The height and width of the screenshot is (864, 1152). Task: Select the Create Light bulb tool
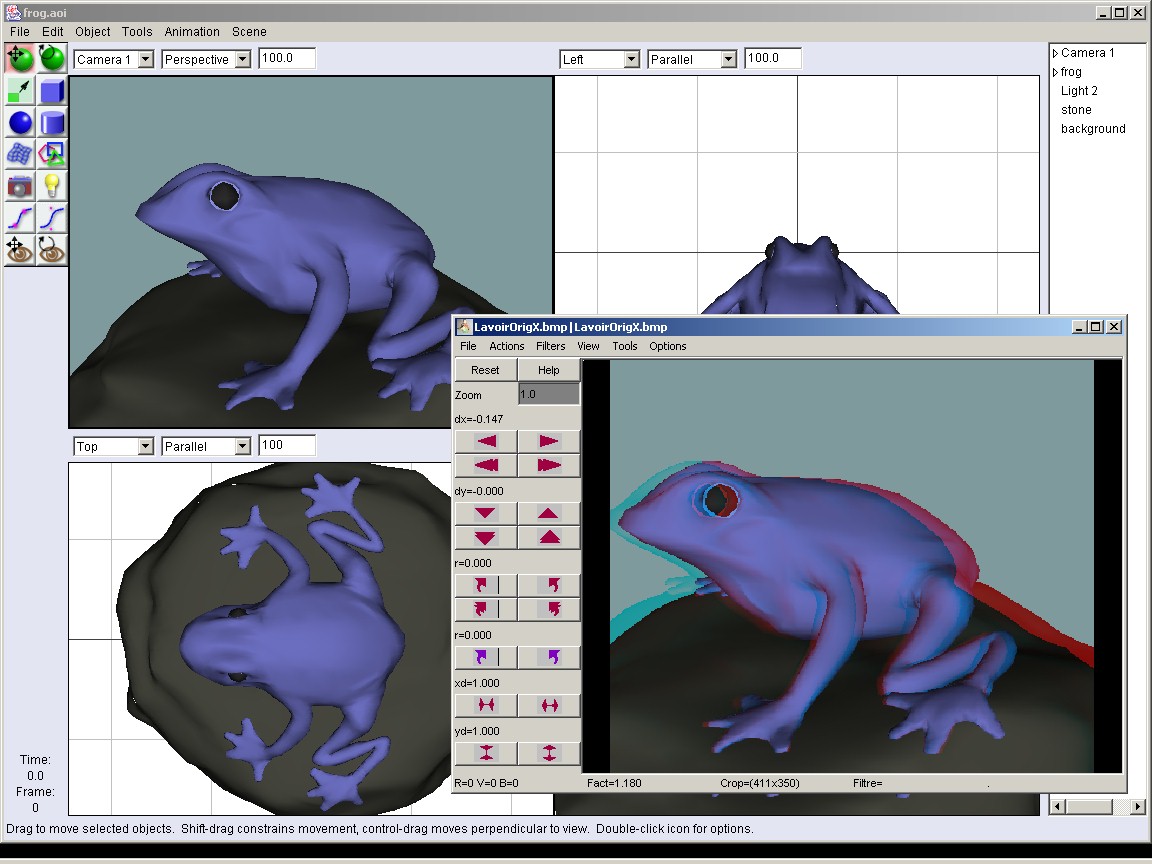[x=52, y=186]
